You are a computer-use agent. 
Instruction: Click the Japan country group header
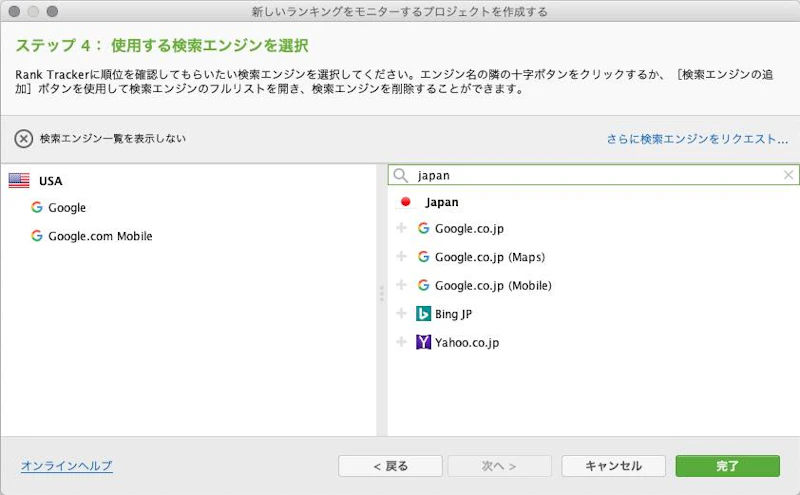[x=441, y=202]
